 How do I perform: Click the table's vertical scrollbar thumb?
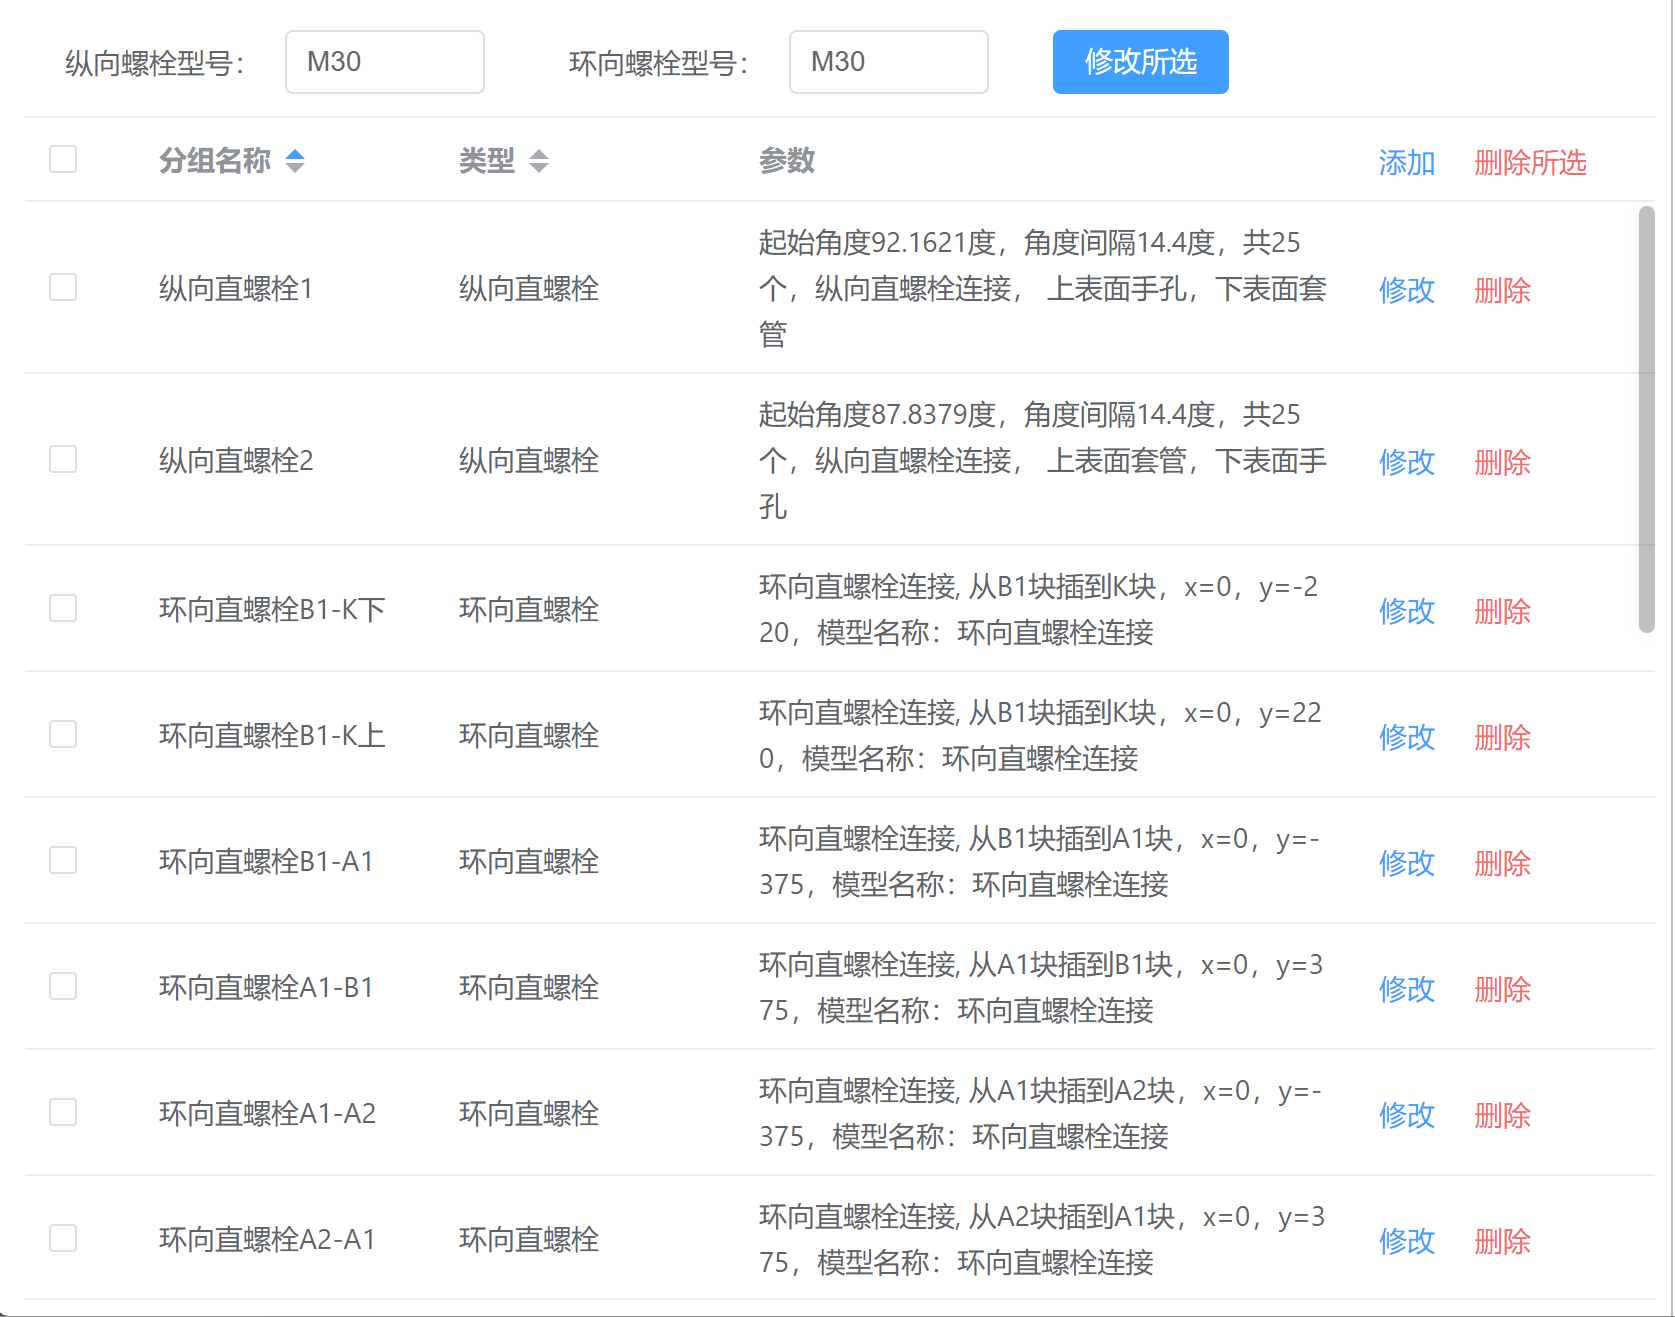pyautogui.click(x=1647, y=419)
